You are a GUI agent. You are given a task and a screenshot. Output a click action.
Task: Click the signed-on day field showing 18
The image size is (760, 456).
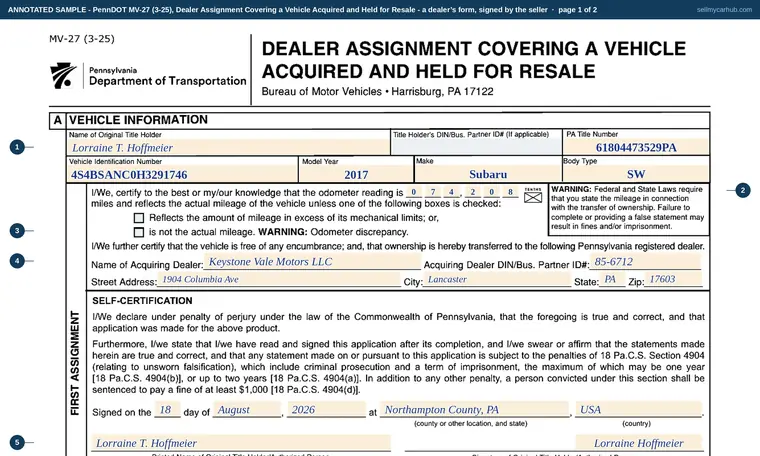tap(167, 409)
